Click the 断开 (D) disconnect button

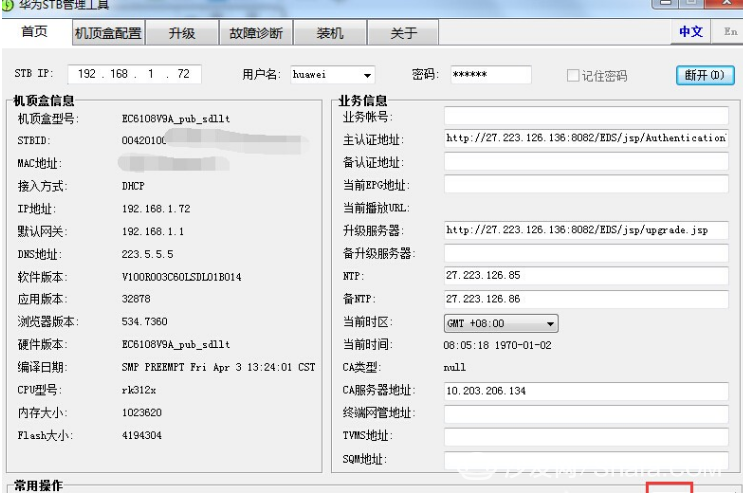click(705, 75)
